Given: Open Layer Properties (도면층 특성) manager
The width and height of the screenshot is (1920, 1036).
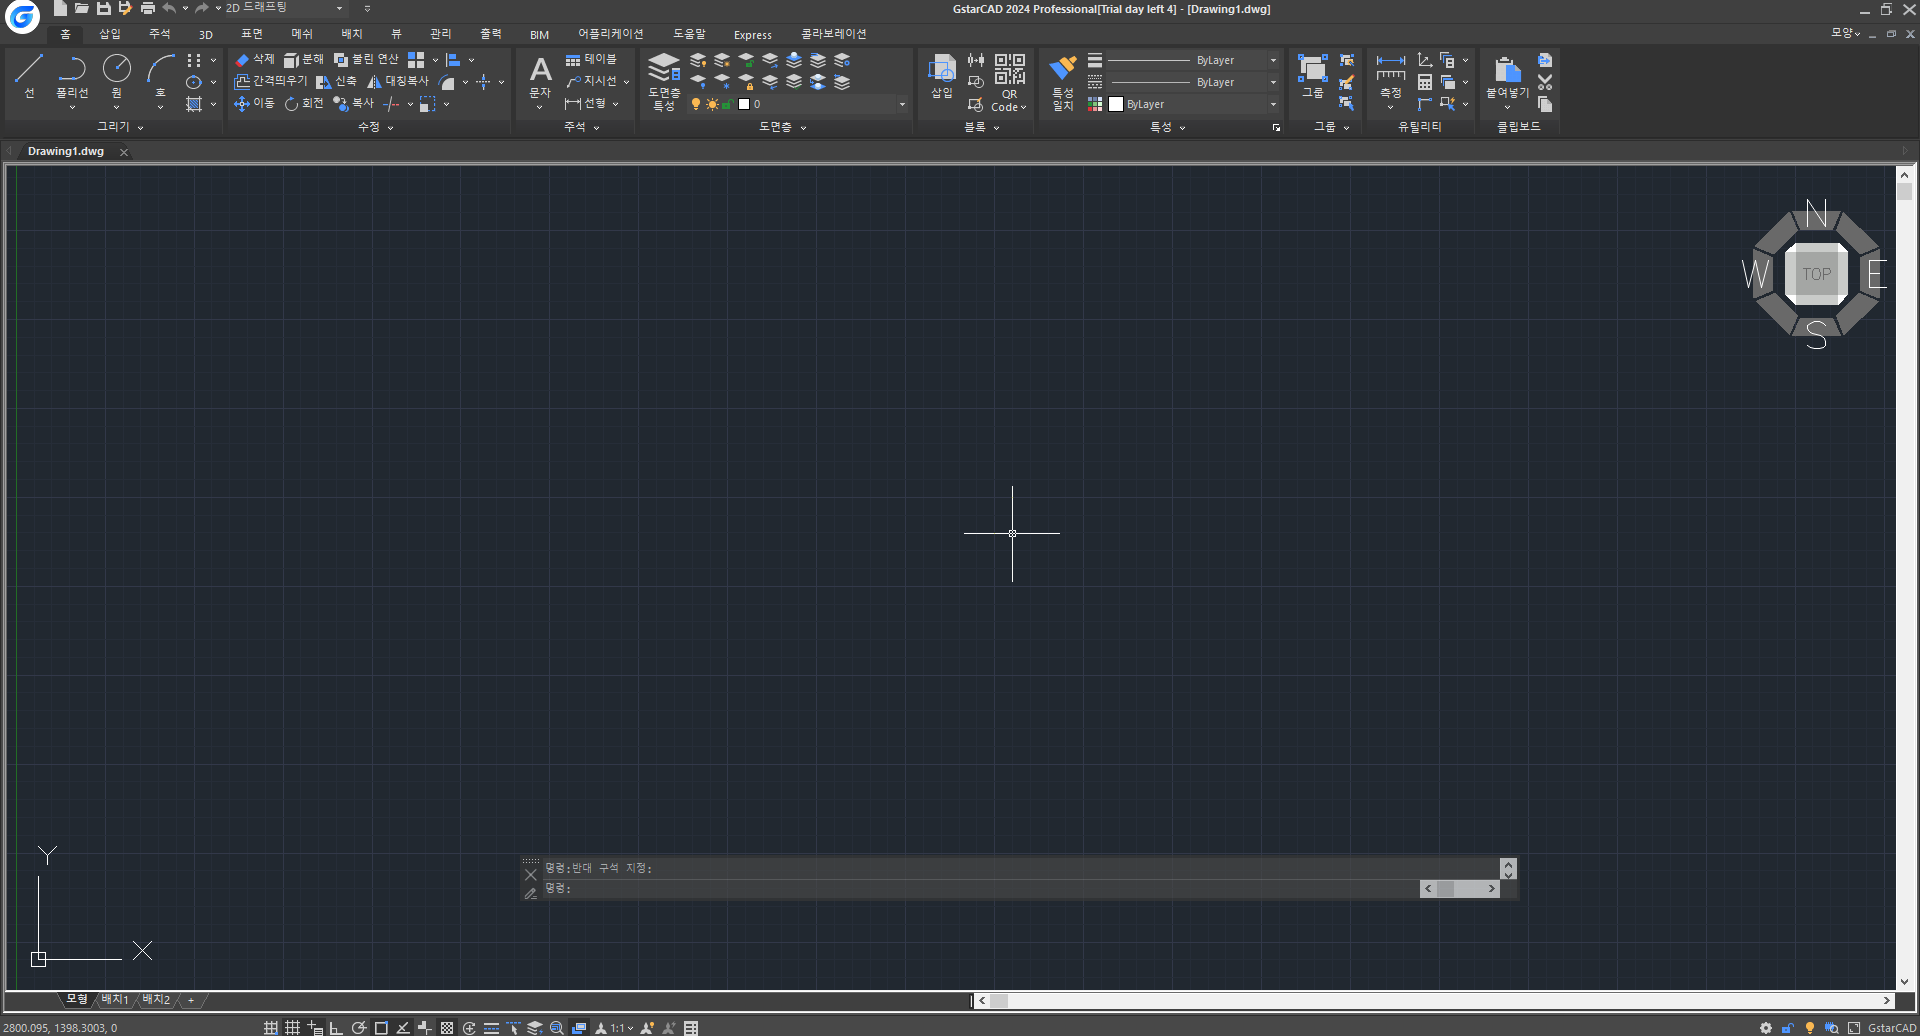Looking at the screenshot, I should [x=664, y=80].
